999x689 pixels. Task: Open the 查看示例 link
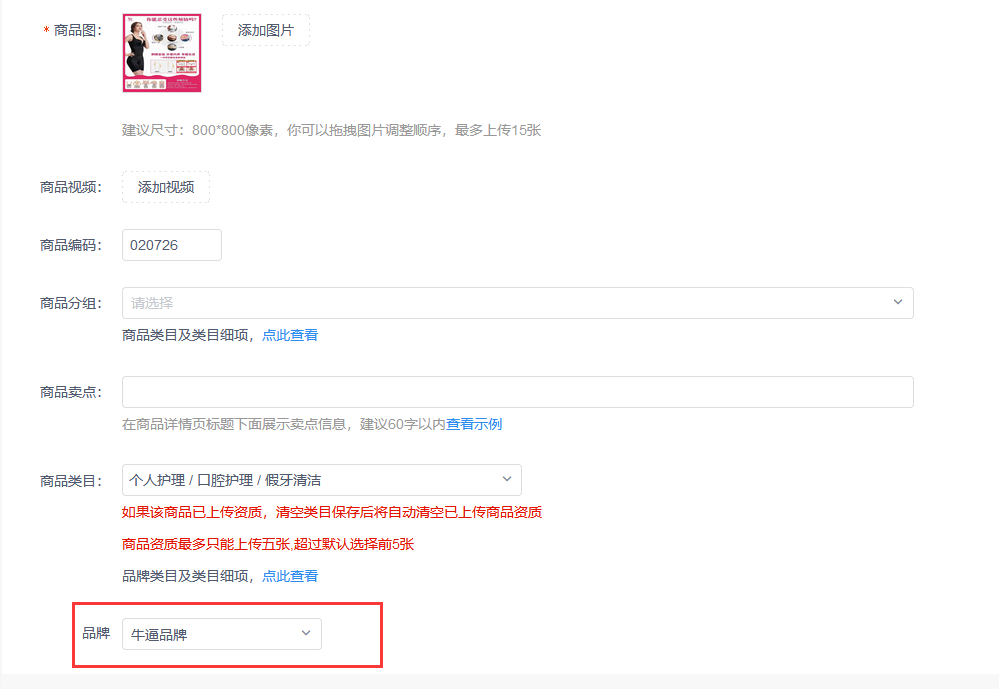click(474, 424)
